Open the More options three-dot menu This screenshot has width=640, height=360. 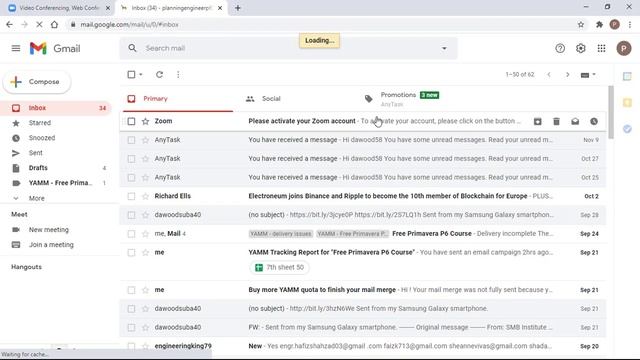point(178,75)
